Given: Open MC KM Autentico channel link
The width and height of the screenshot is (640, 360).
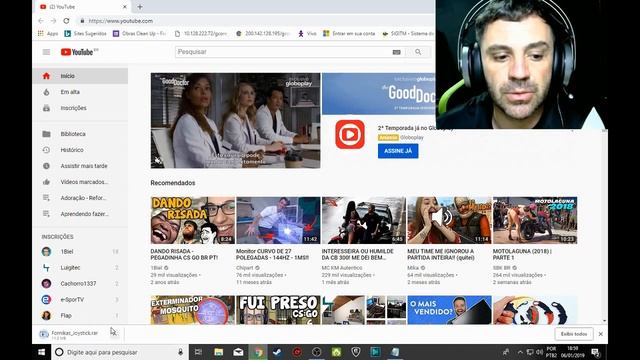Looking at the screenshot, I should coord(342,268).
